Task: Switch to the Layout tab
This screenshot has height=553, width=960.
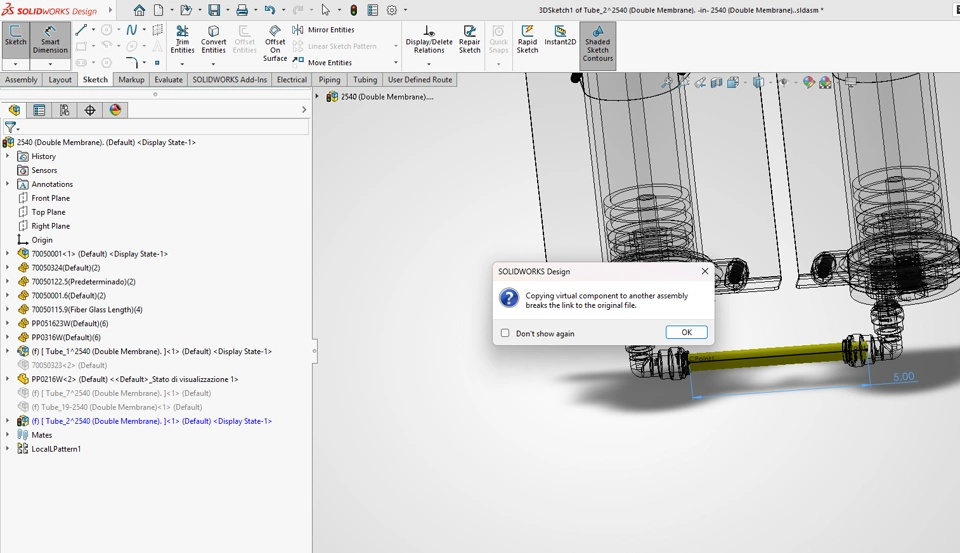Action: (x=60, y=80)
